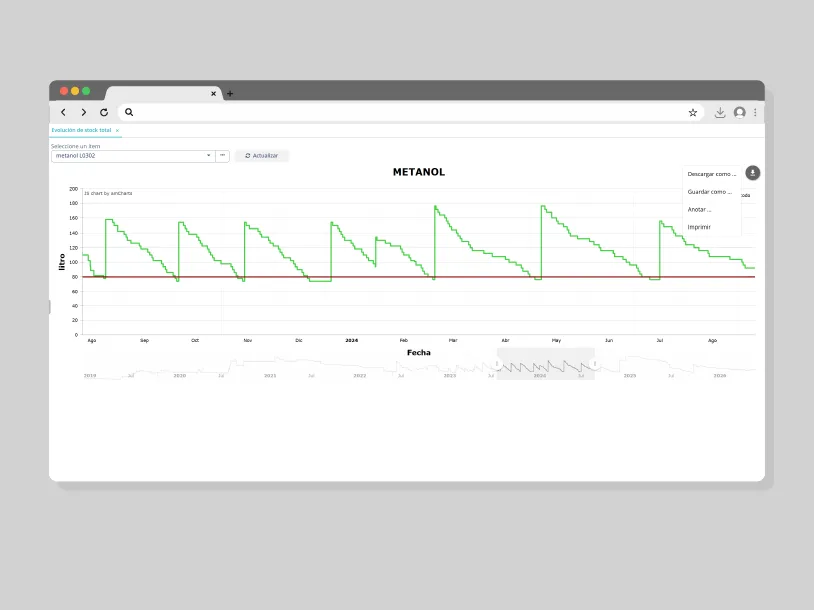Open a new browser tab with plus
This screenshot has width=814, height=610.
click(230, 94)
